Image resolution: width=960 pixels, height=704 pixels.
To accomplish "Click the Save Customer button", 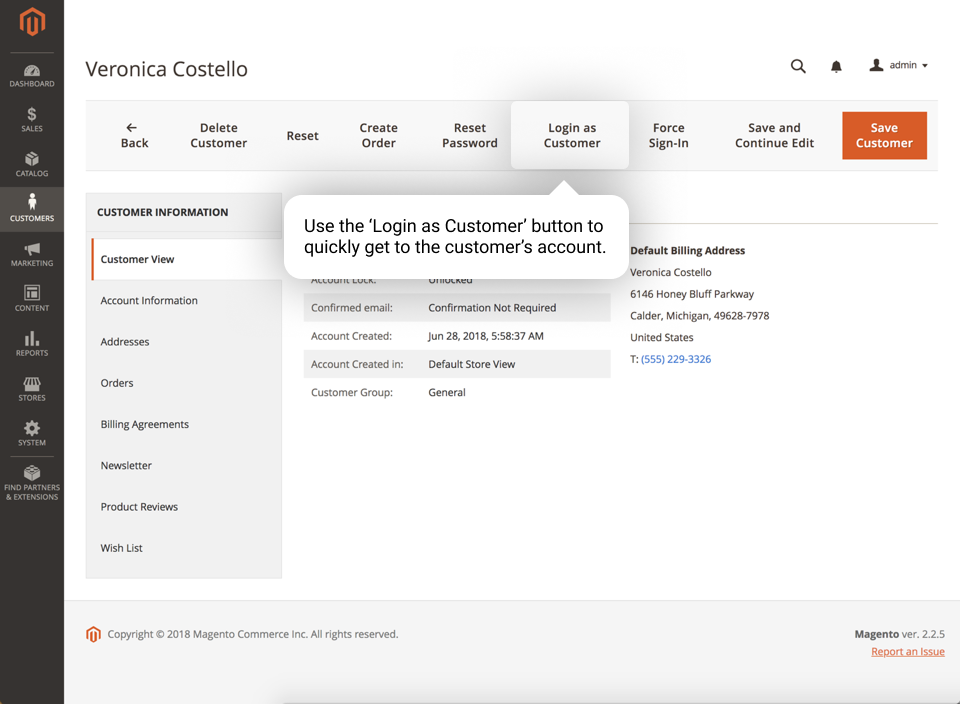I will (884, 135).
